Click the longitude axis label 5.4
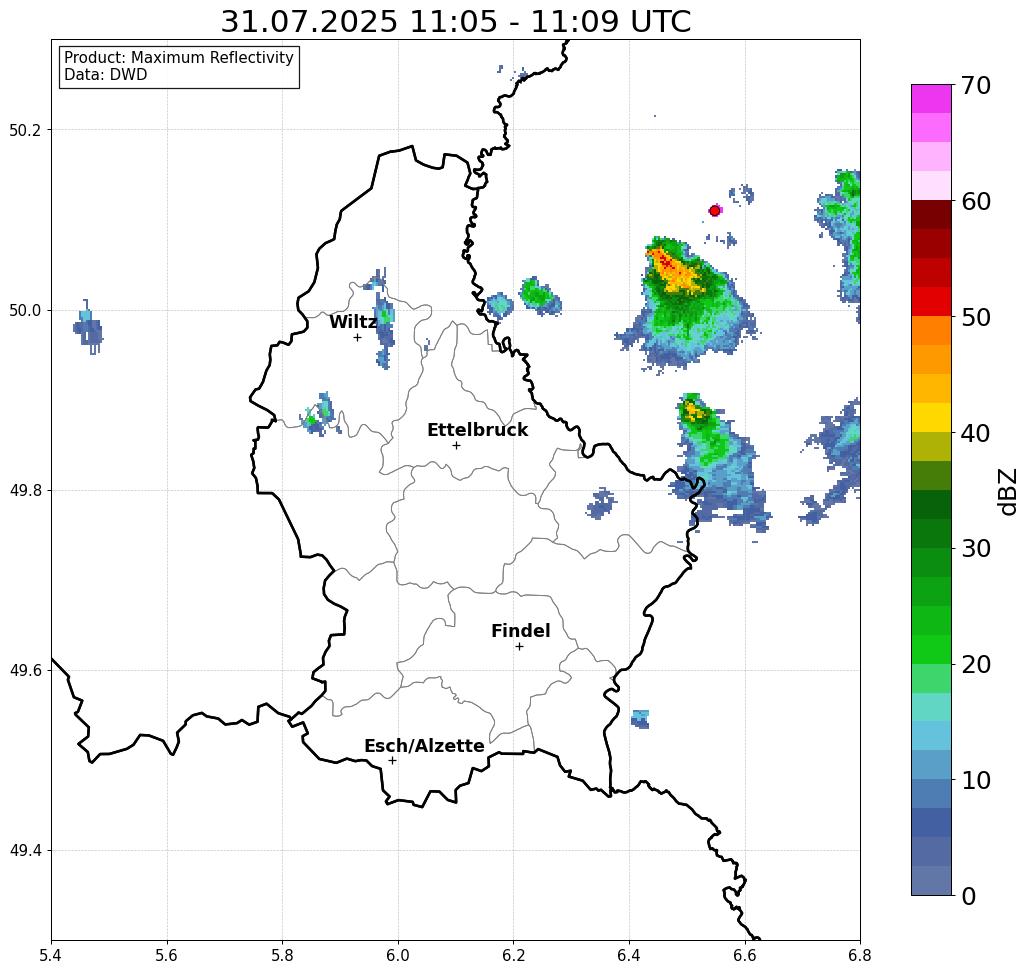Image resolution: width=1029 pixels, height=973 pixels. click(51, 955)
